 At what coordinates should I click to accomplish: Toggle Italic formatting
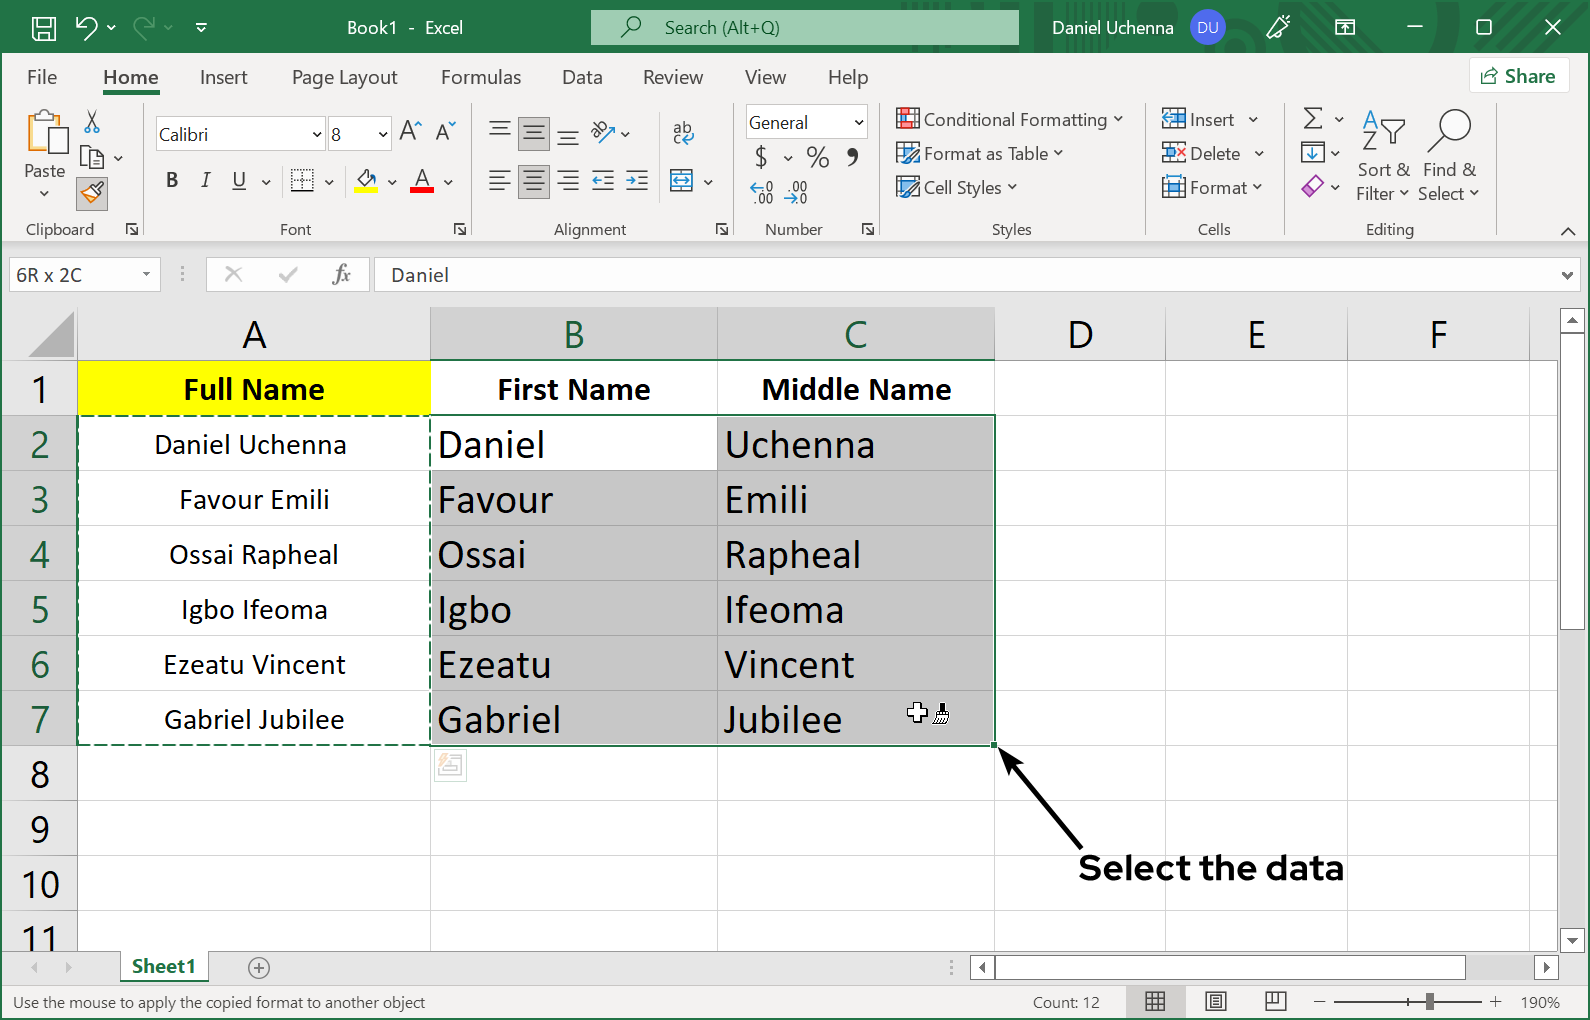[205, 180]
